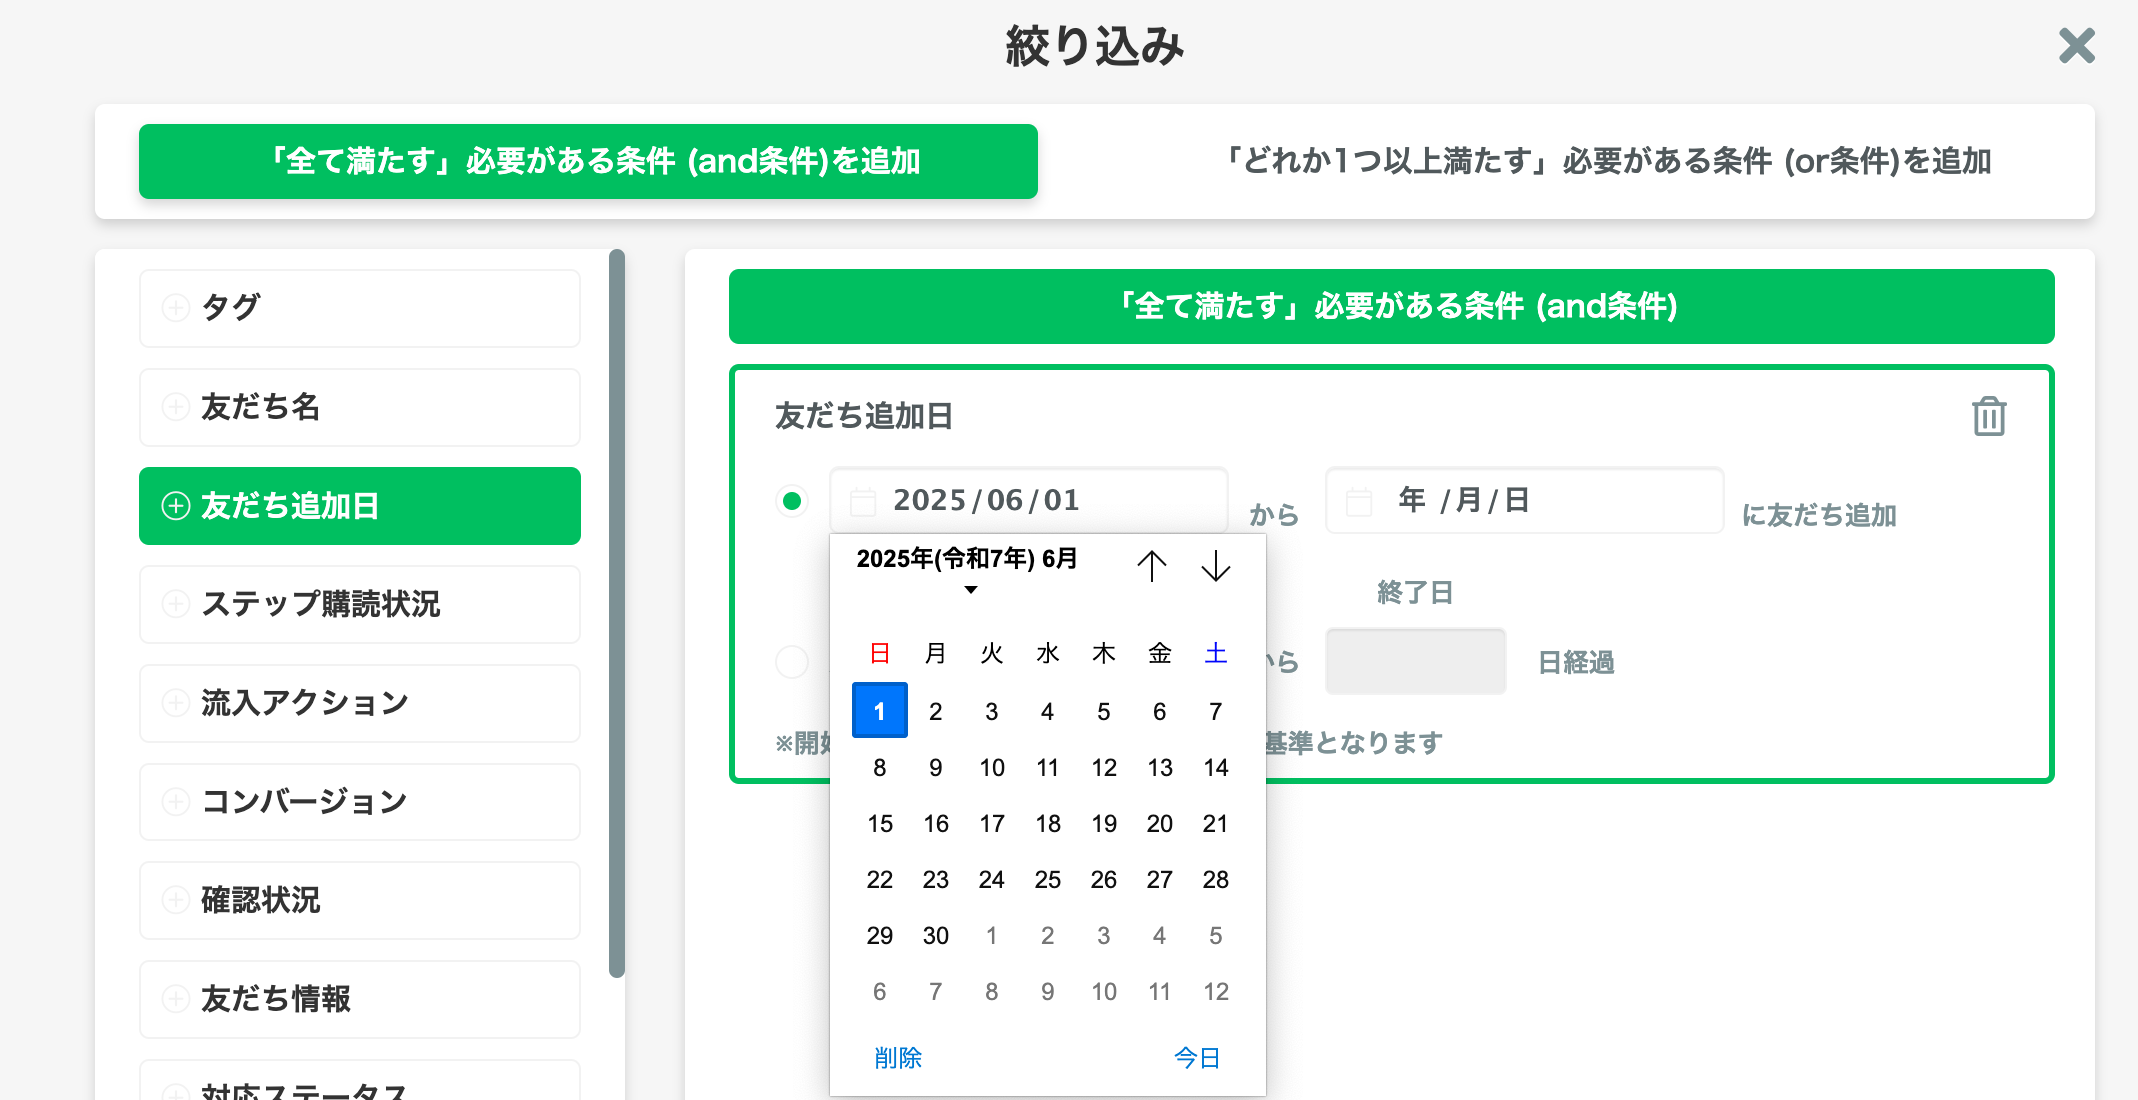Click the plus icon on the green 友だち追加日 item
The image size is (2138, 1100).
click(x=177, y=506)
